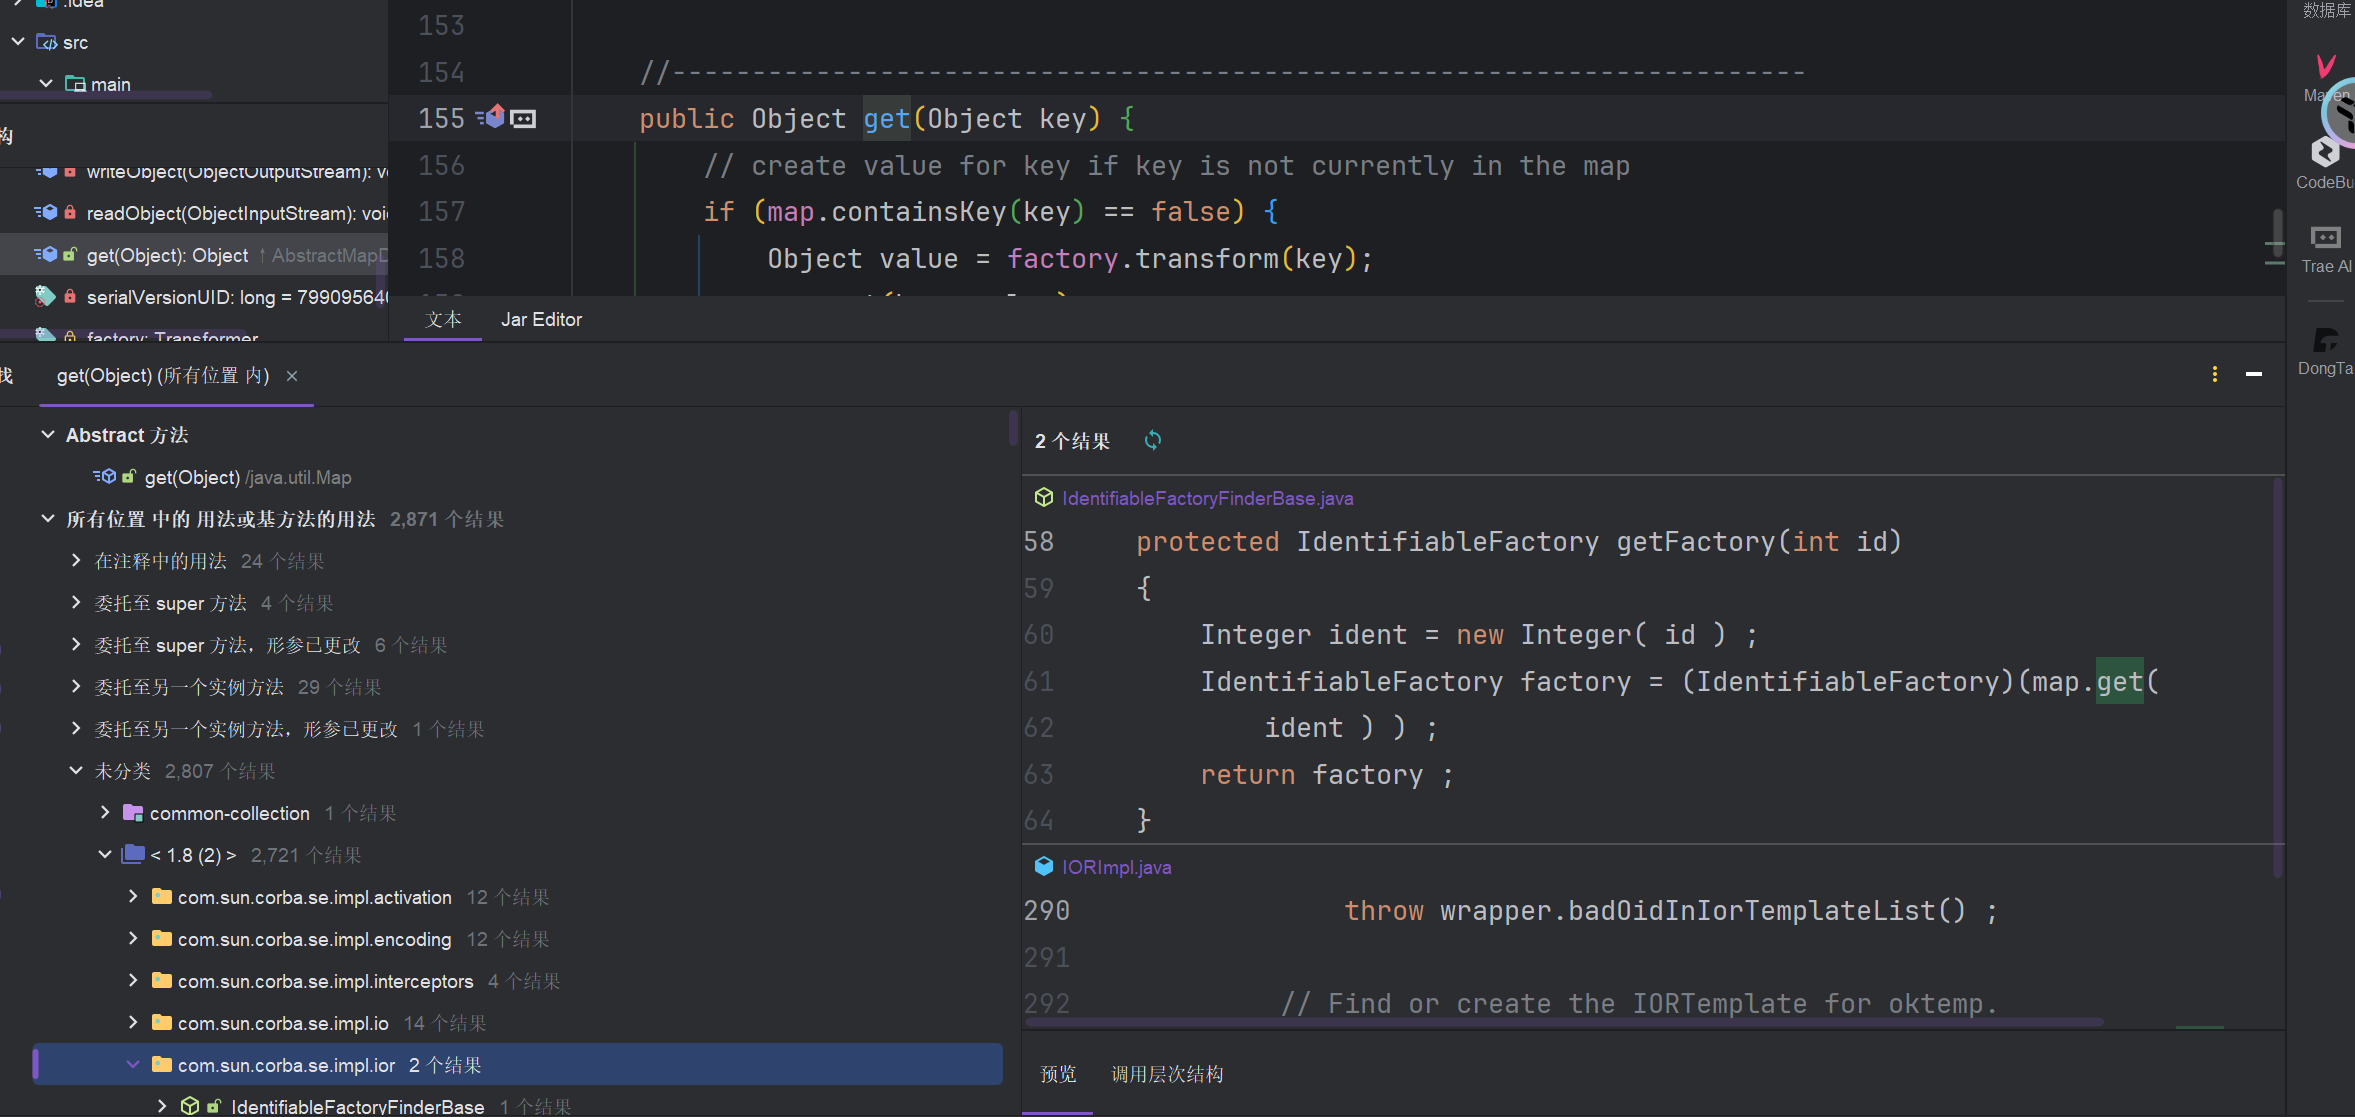This screenshot has height=1117, width=2355.
Task: Switch to 调用层次结构 tab
Action: 1166,1074
